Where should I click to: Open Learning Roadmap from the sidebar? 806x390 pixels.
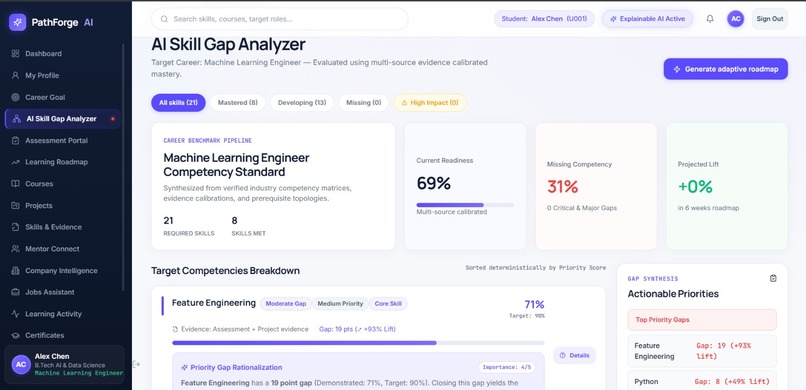pos(63,162)
